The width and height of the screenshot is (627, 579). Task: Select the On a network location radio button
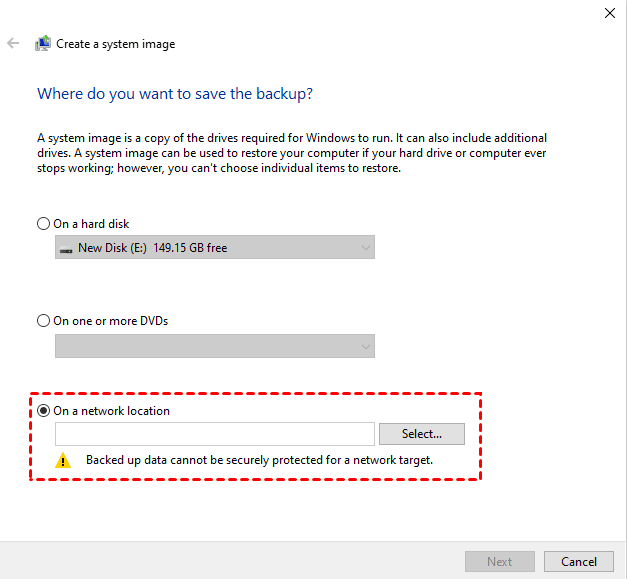(43, 411)
